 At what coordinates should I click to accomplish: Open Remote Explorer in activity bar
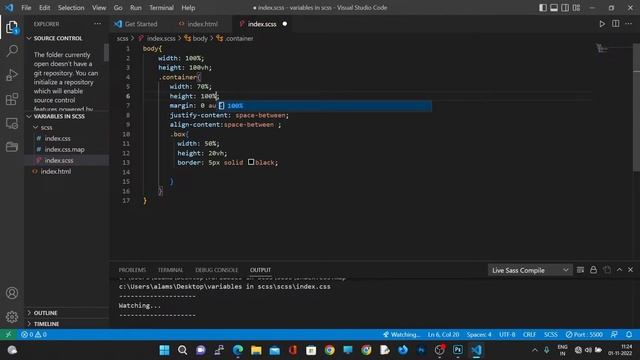(x=12, y=123)
